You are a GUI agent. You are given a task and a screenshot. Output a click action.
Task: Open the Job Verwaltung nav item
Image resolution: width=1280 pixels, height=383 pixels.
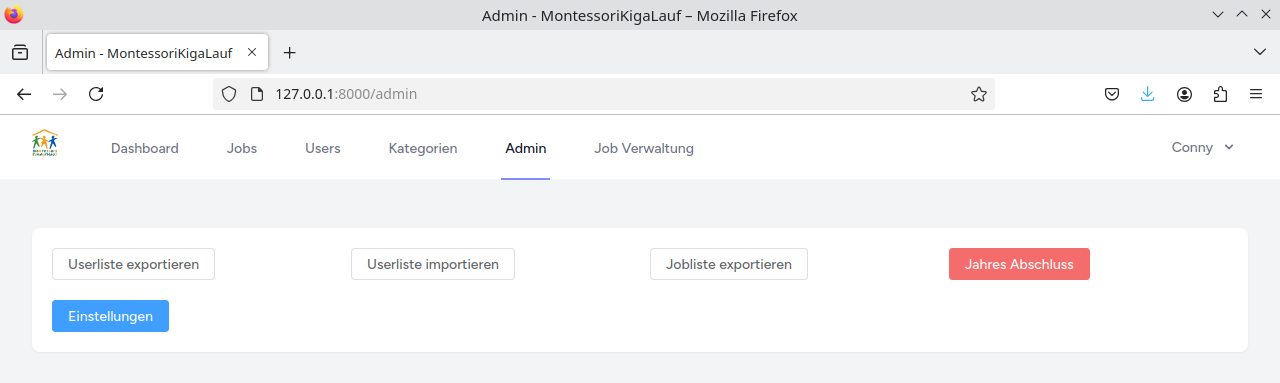point(644,148)
